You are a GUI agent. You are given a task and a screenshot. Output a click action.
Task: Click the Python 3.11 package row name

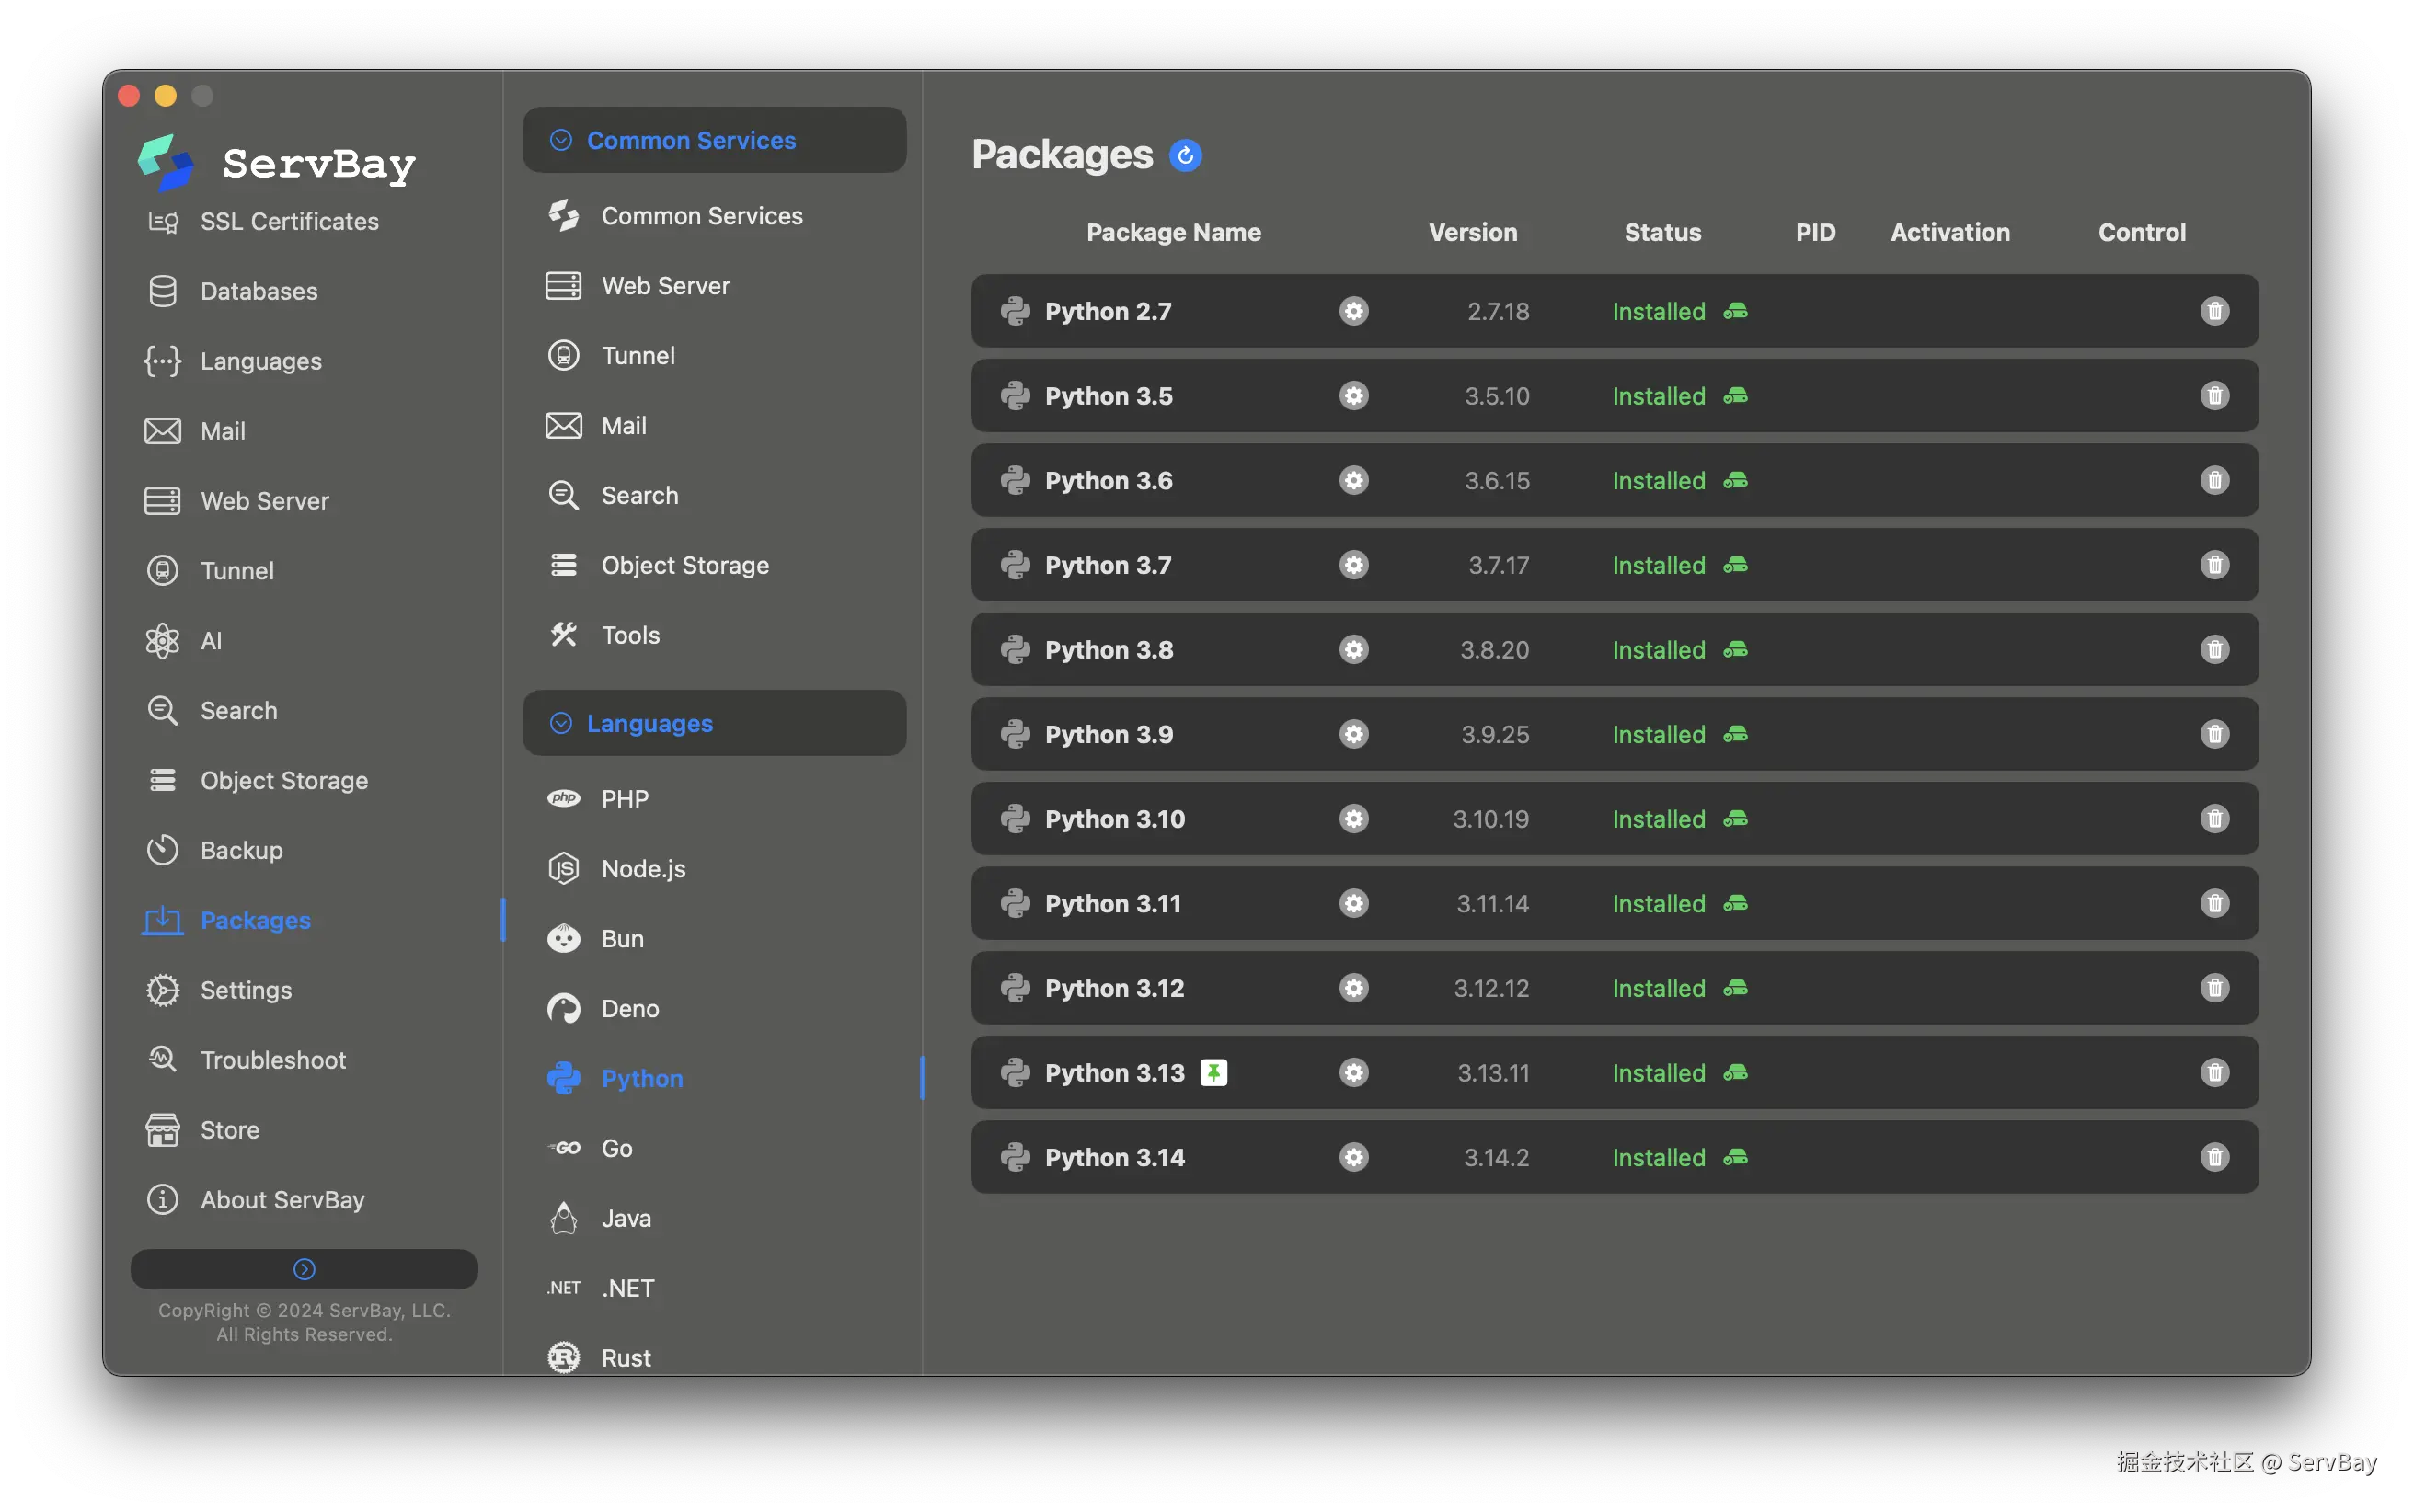coord(1112,904)
